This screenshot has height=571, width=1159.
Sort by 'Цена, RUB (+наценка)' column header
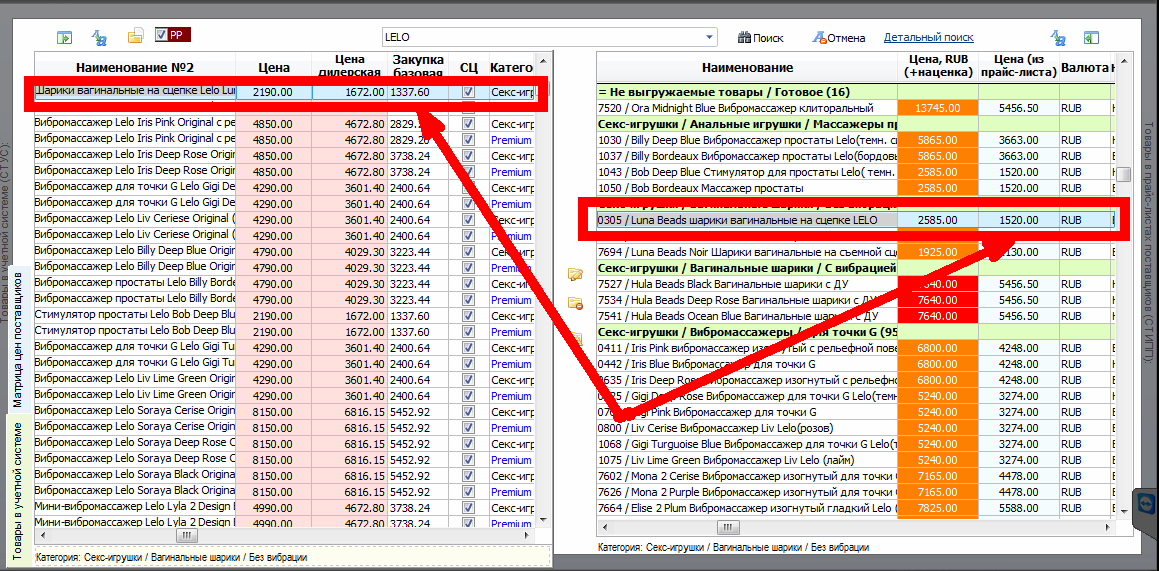[937, 67]
